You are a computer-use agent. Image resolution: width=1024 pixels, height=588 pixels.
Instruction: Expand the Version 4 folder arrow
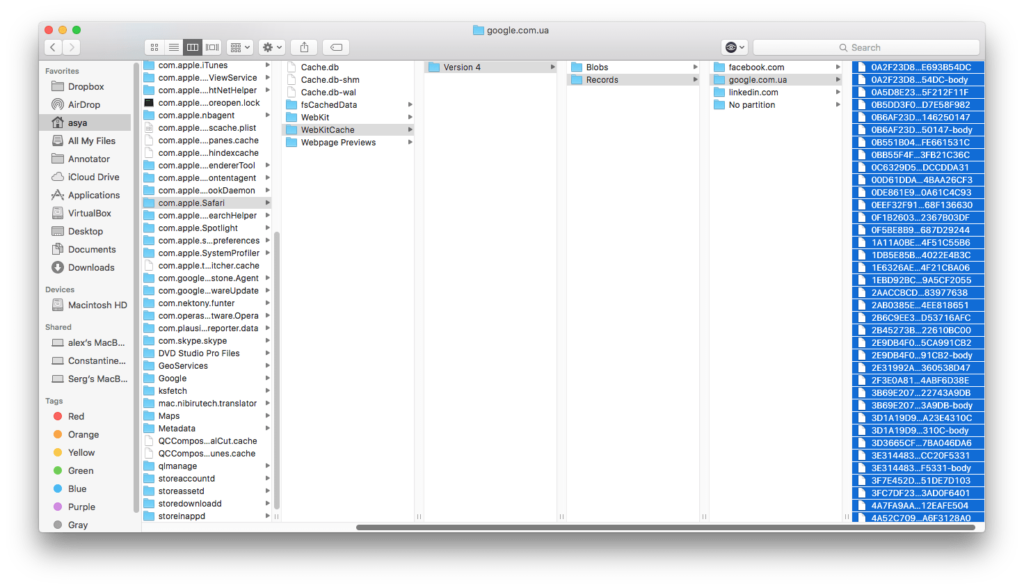(x=552, y=67)
